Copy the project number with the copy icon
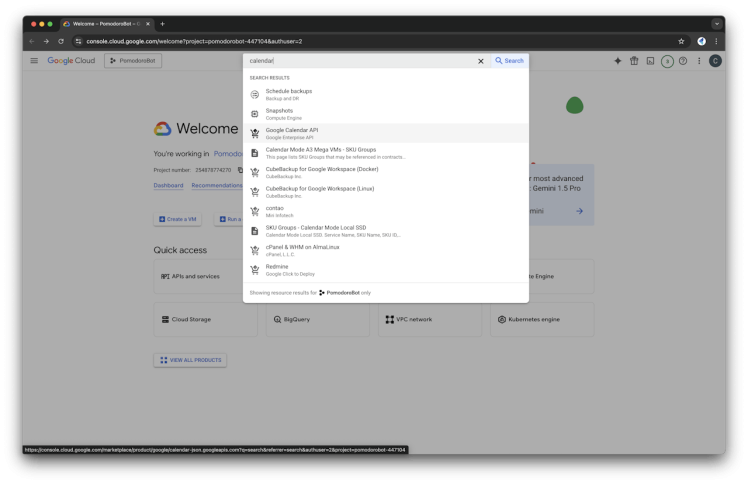Viewport: 748px width, 484px height. coord(240,170)
